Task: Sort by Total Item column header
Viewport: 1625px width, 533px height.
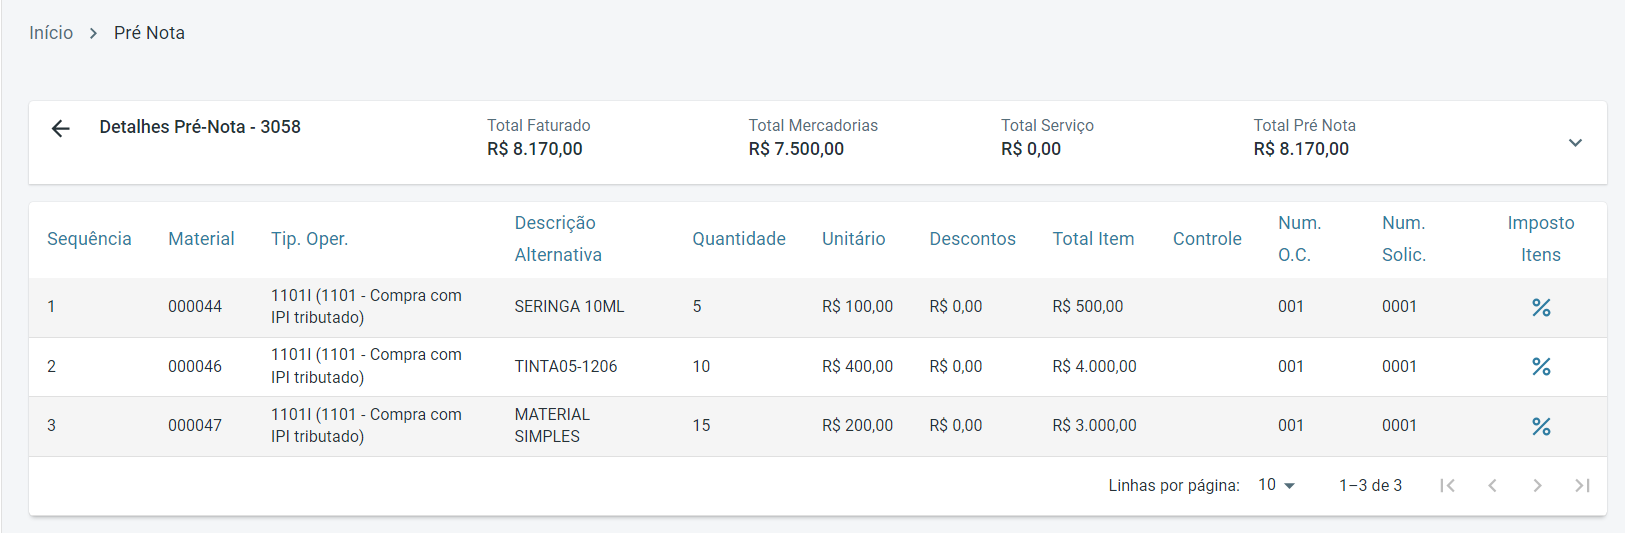Action: point(1093,239)
